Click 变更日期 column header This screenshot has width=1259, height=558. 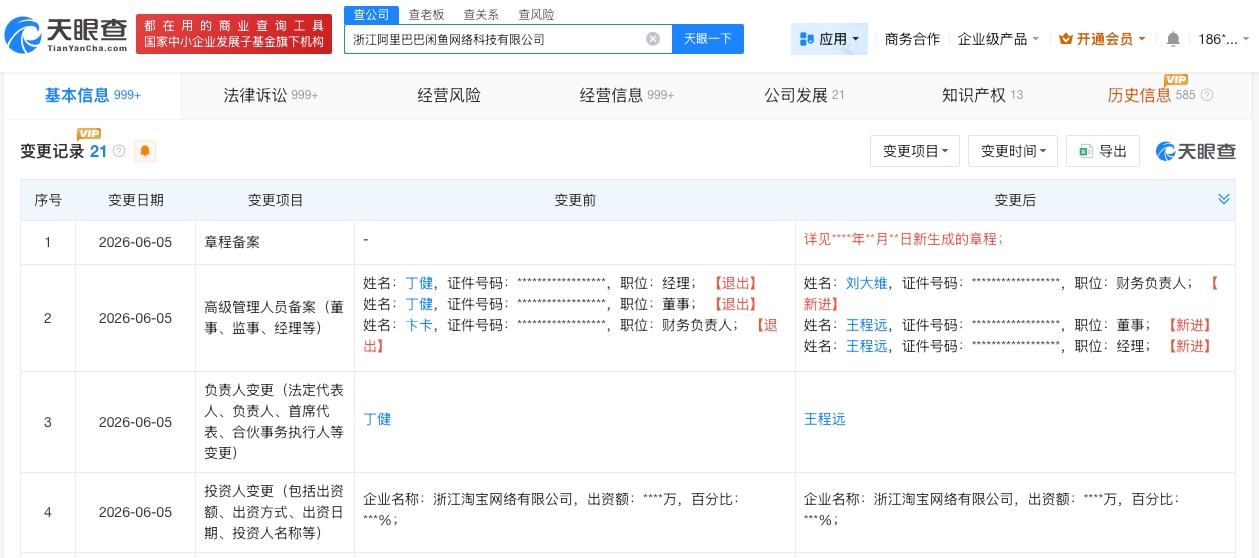point(136,200)
